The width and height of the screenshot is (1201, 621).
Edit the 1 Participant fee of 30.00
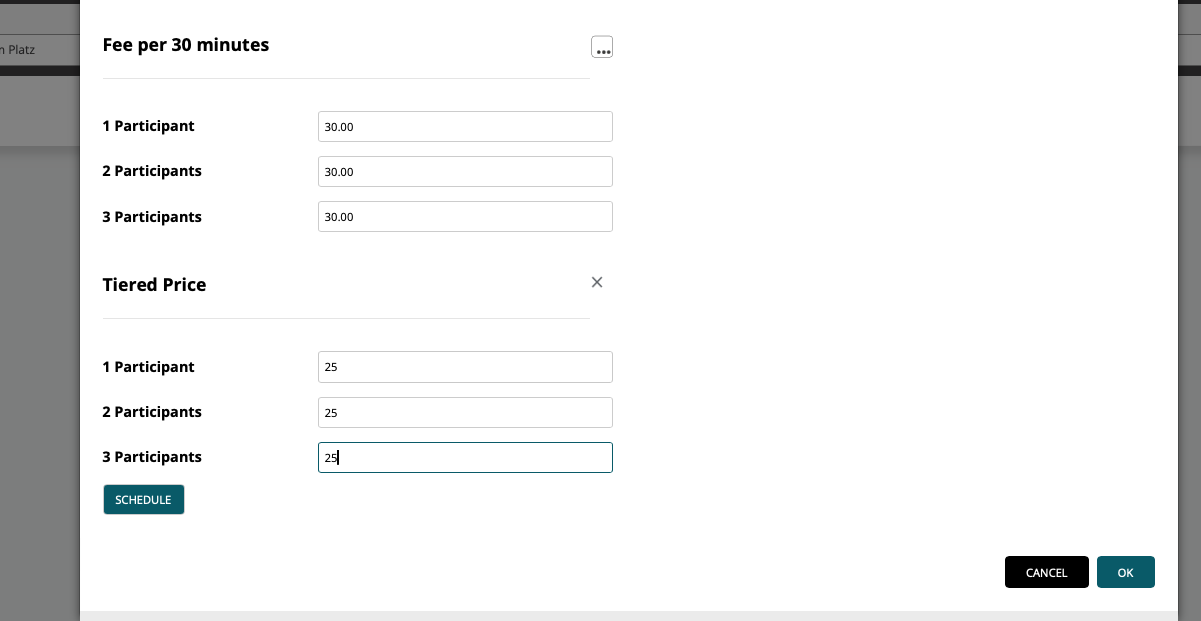(465, 126)
